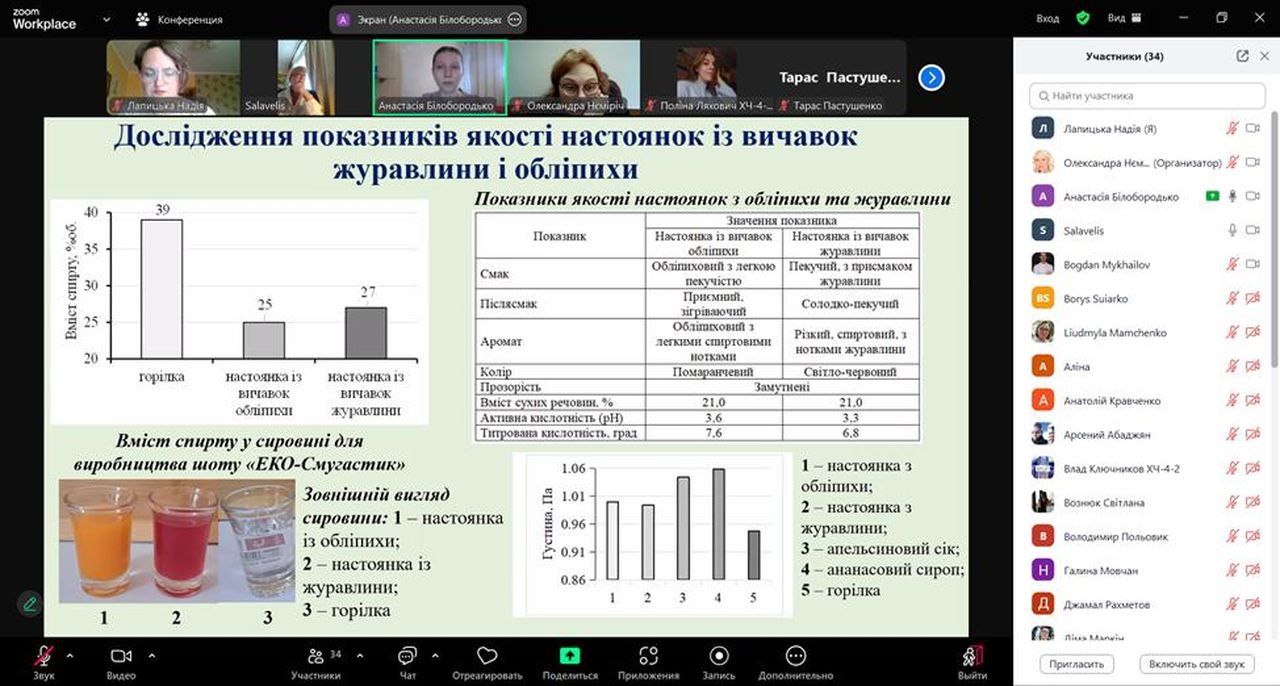Open options for Экран shared screen indicator
The image size is (1280, 686).
coord(515,19)
